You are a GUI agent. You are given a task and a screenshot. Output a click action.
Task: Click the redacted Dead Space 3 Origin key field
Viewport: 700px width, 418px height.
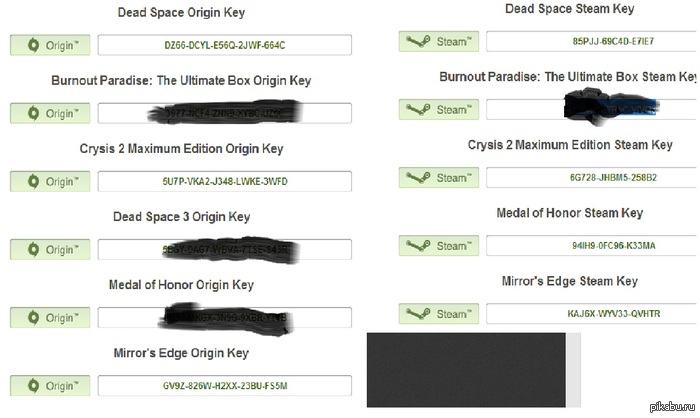pyautogui.click(x=224, y=250)
